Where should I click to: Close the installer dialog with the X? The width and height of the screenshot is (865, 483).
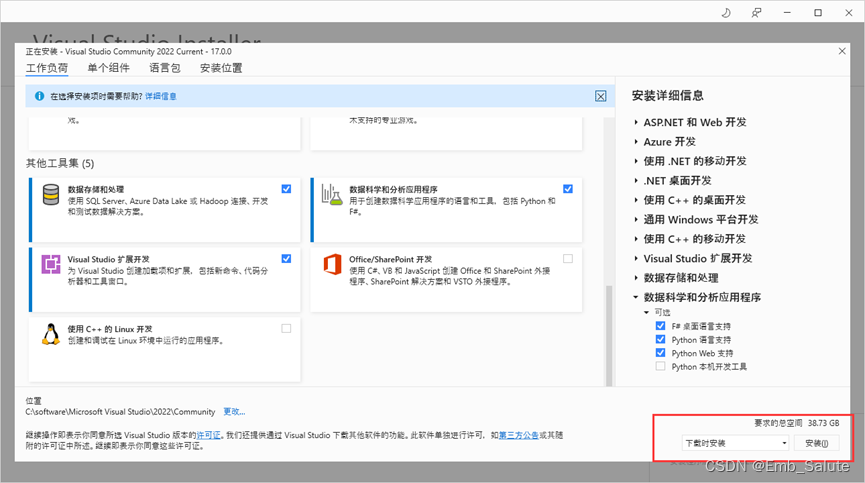[842, 51]
